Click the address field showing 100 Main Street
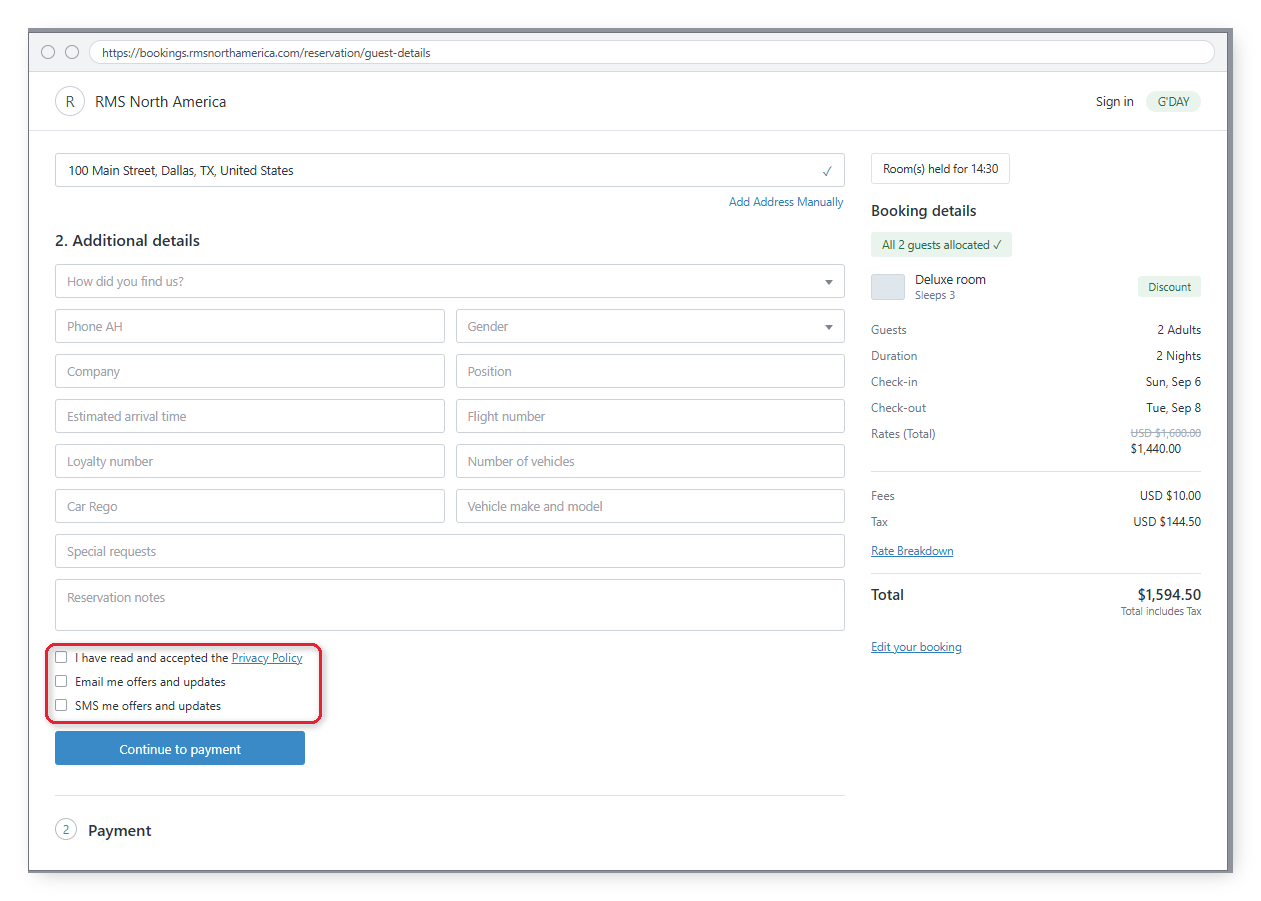Image resolution: width=1261 pixels, height=901 pixels. coord(450,170)
